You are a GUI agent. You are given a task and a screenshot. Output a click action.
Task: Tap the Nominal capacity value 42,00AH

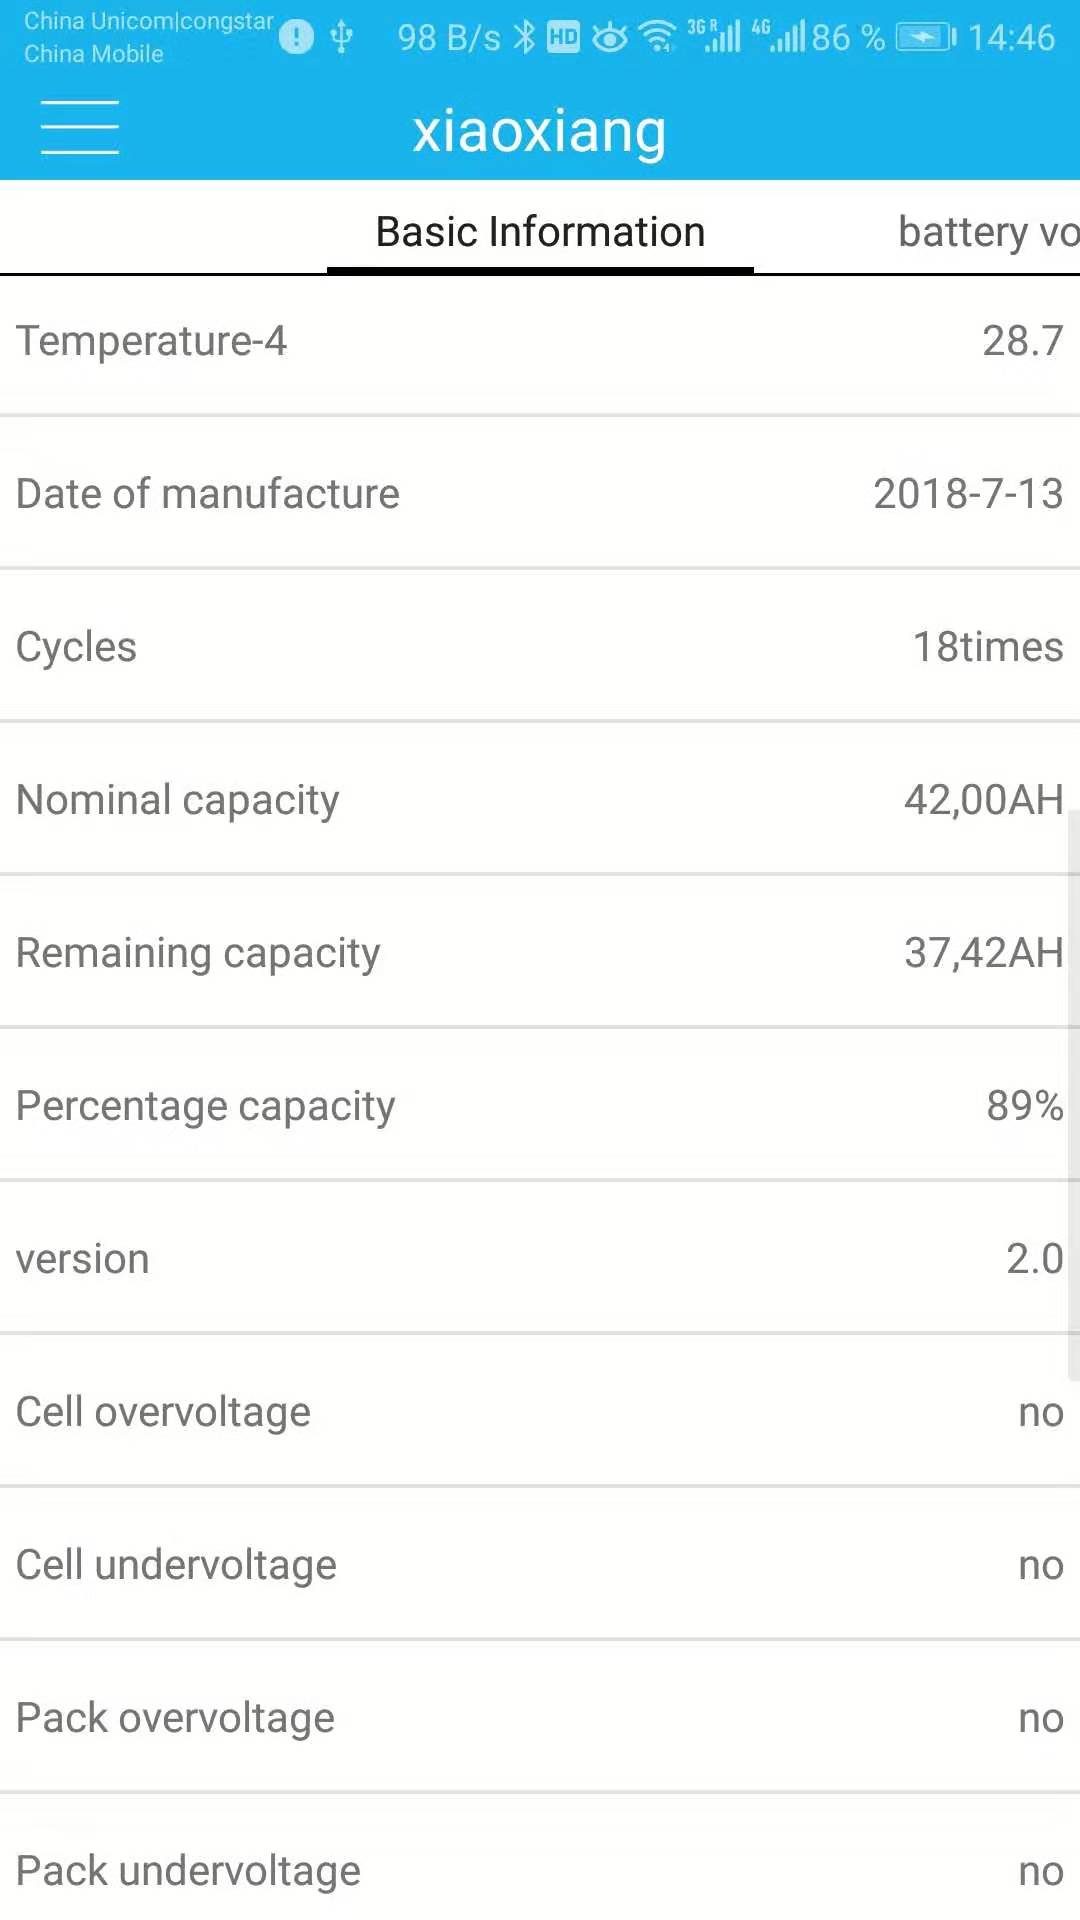(x=983, y=800)
